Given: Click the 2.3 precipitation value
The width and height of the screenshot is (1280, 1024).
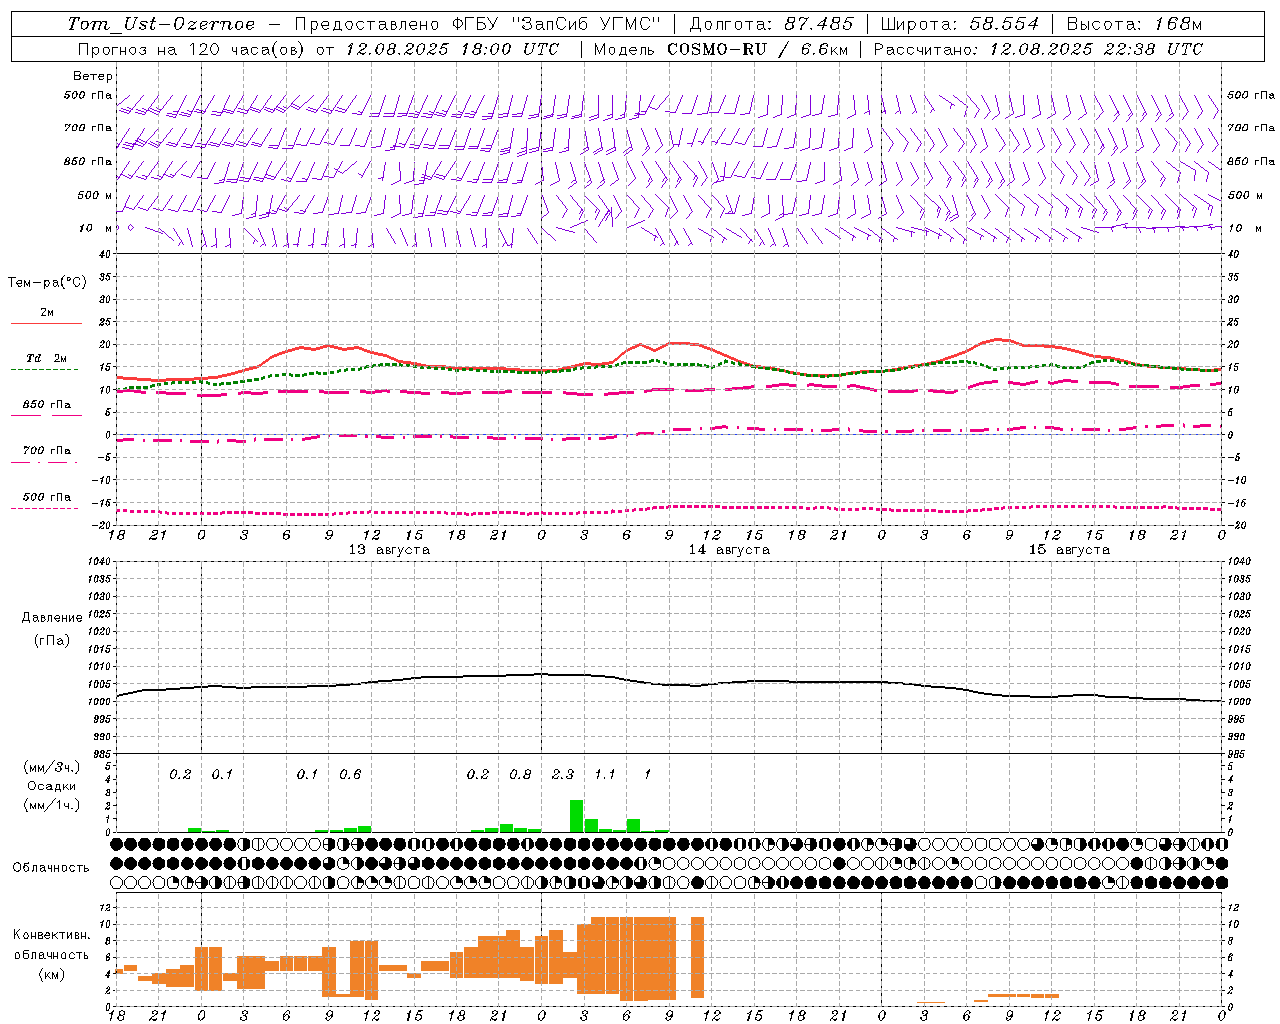Looking at the screenshot, I should click(x=563, y=774).
